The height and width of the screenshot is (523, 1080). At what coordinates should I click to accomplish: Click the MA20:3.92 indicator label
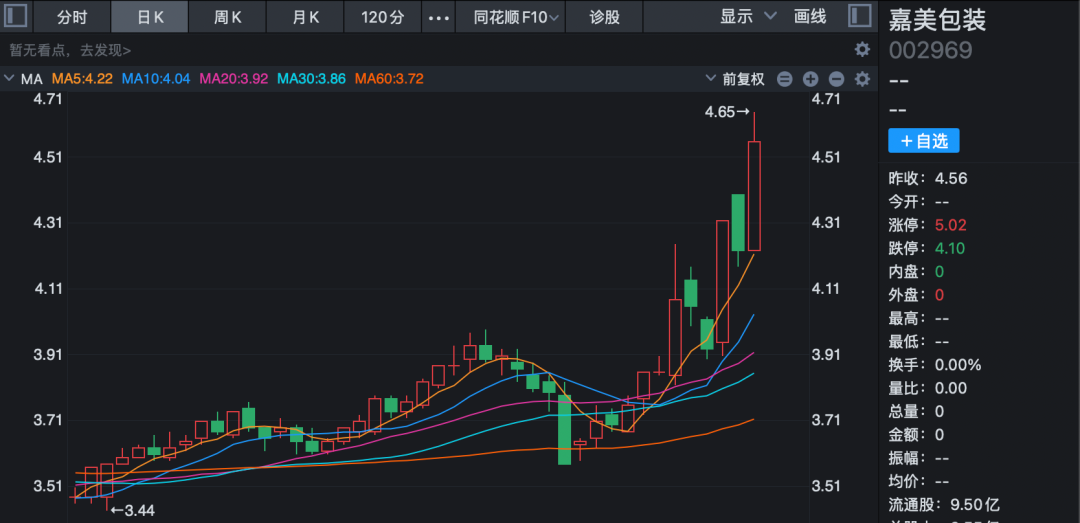(233, 79)
